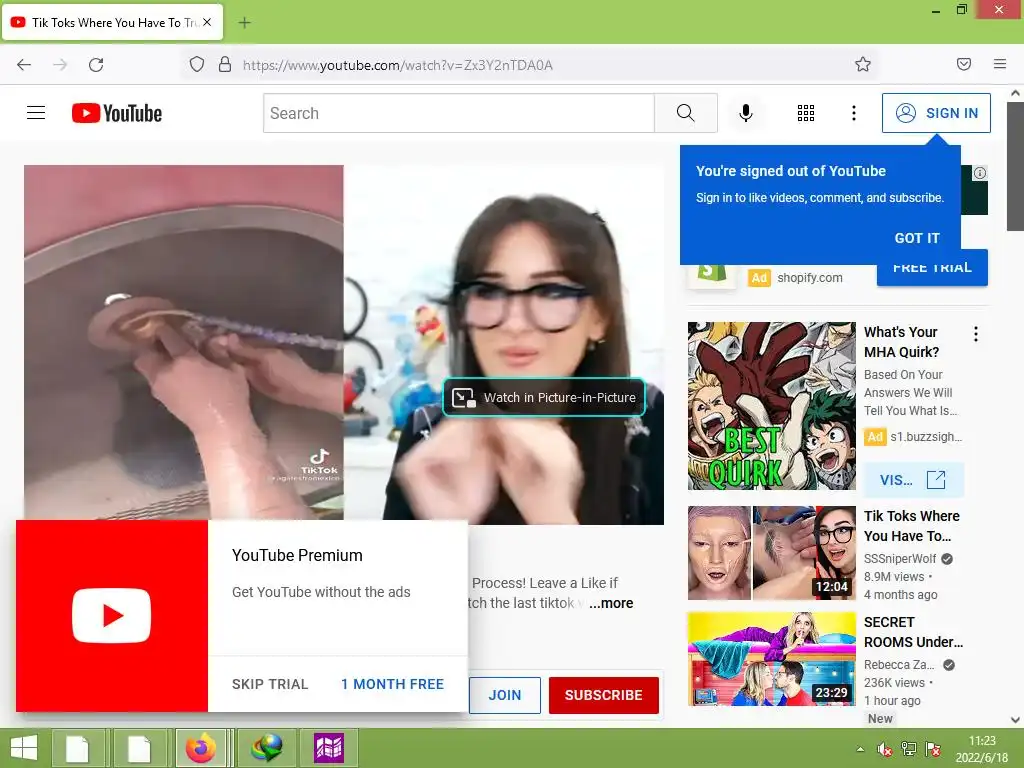Show hidden system tray icons
This screenshot has width=1024, height=768.
[x=860, y=749]
